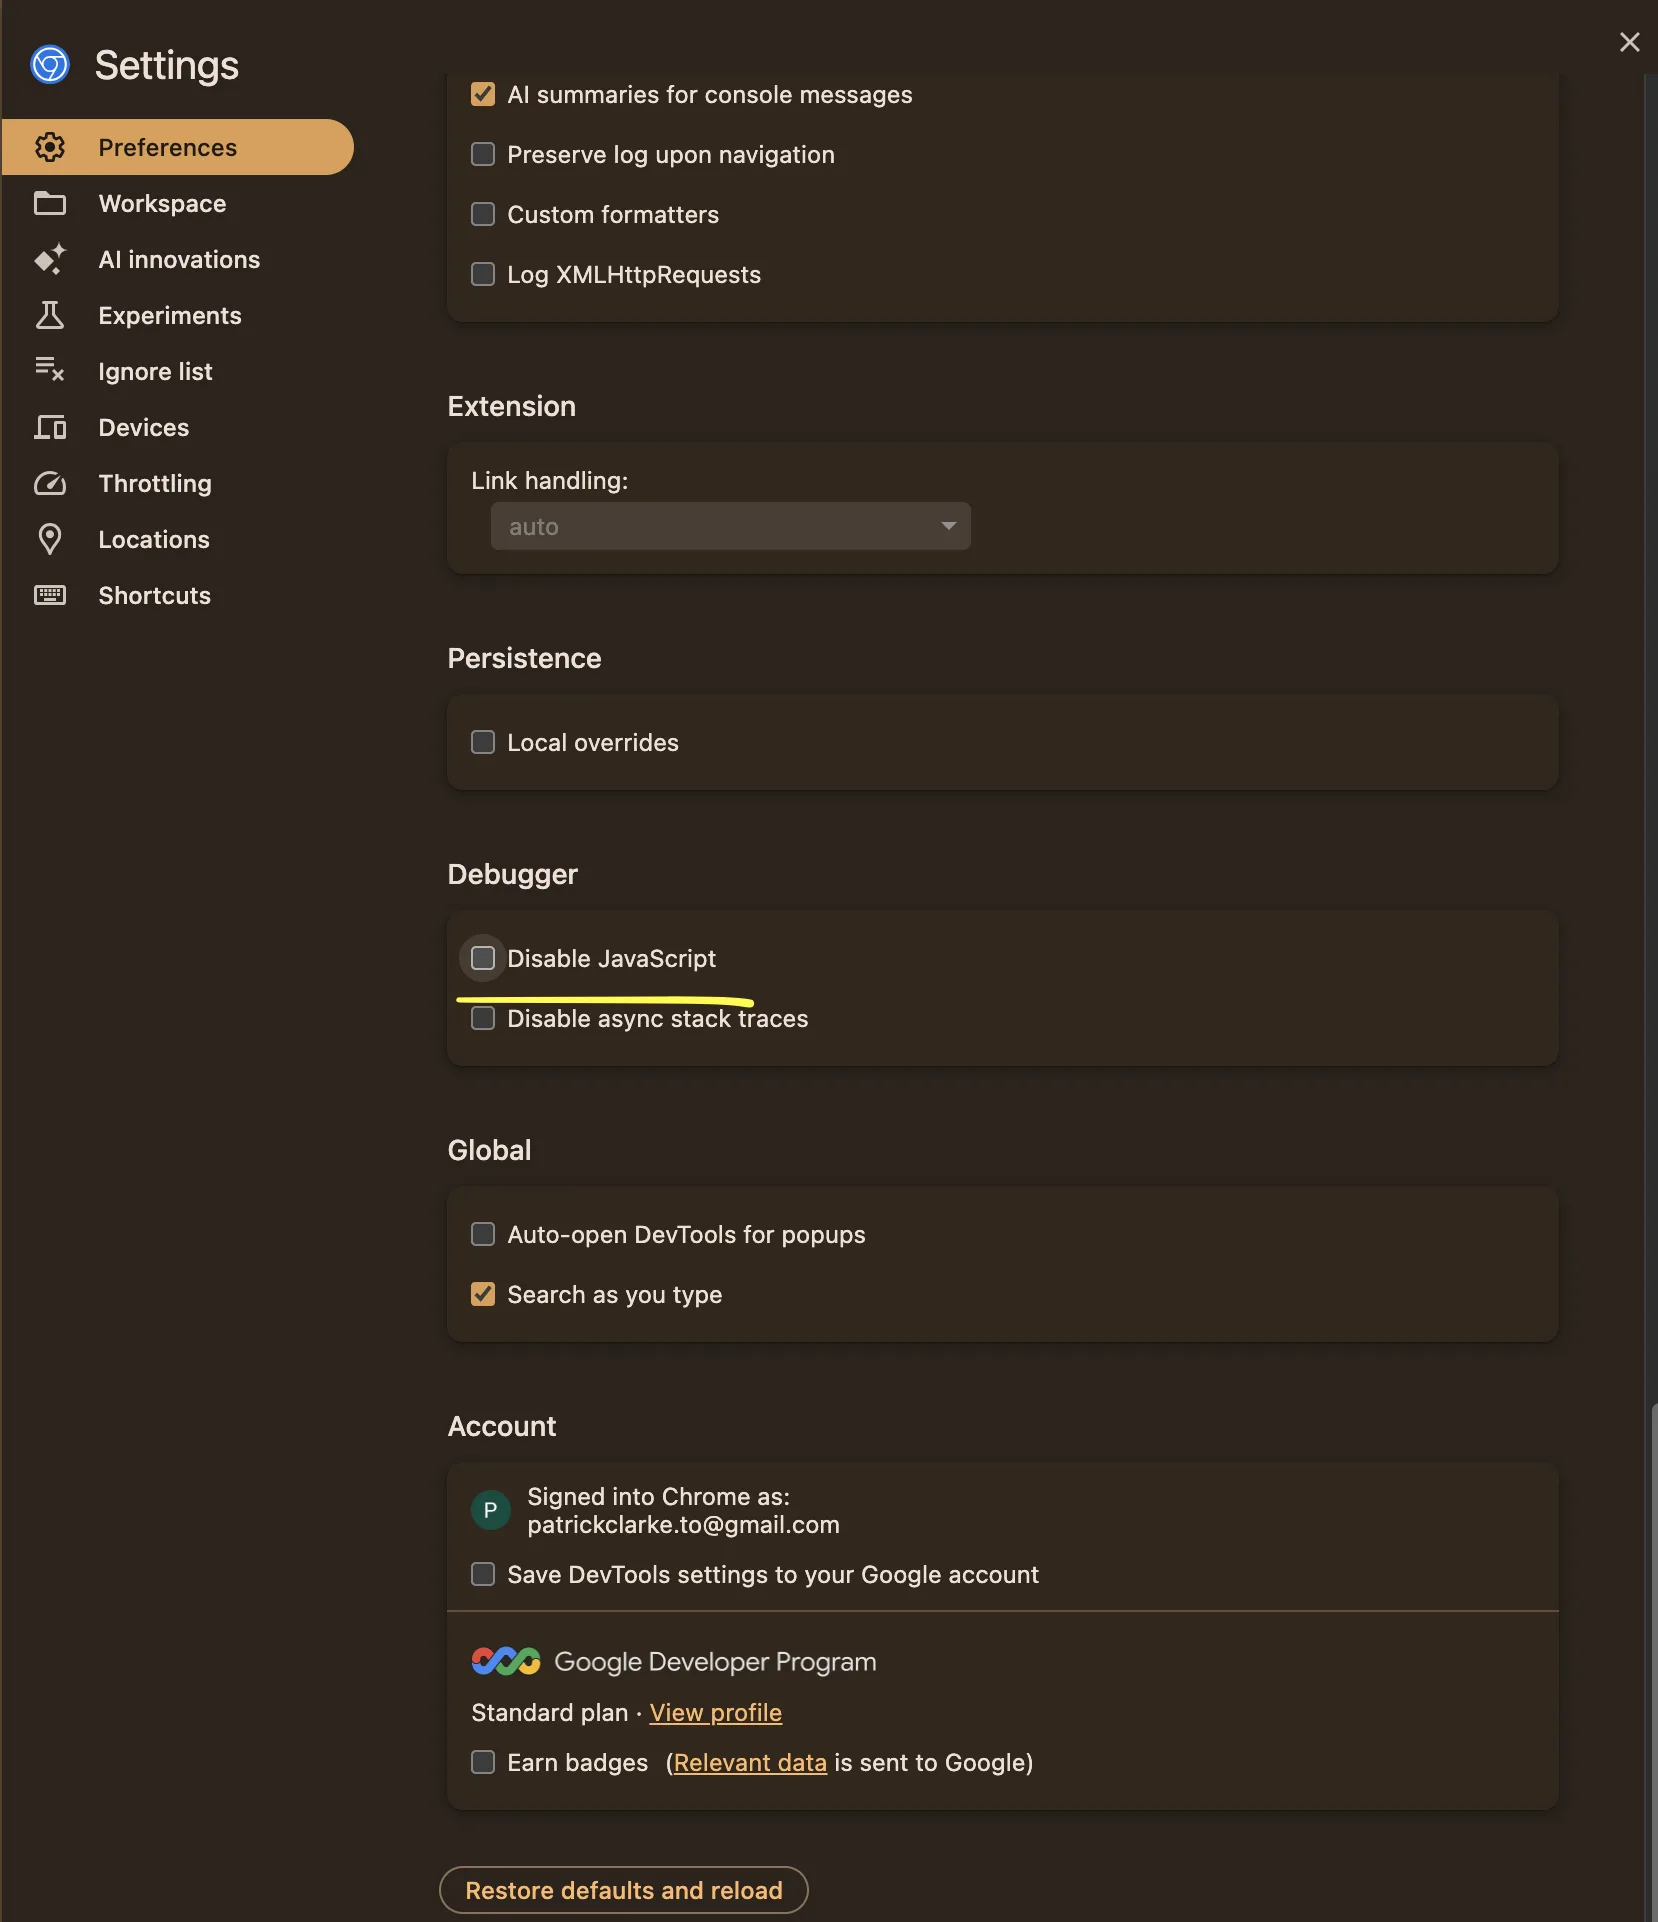The width and height of the screenshot is (1658, 1922).
Task: Click the Chrome DevTools logo beside Settings
Action: click(50, 65)
